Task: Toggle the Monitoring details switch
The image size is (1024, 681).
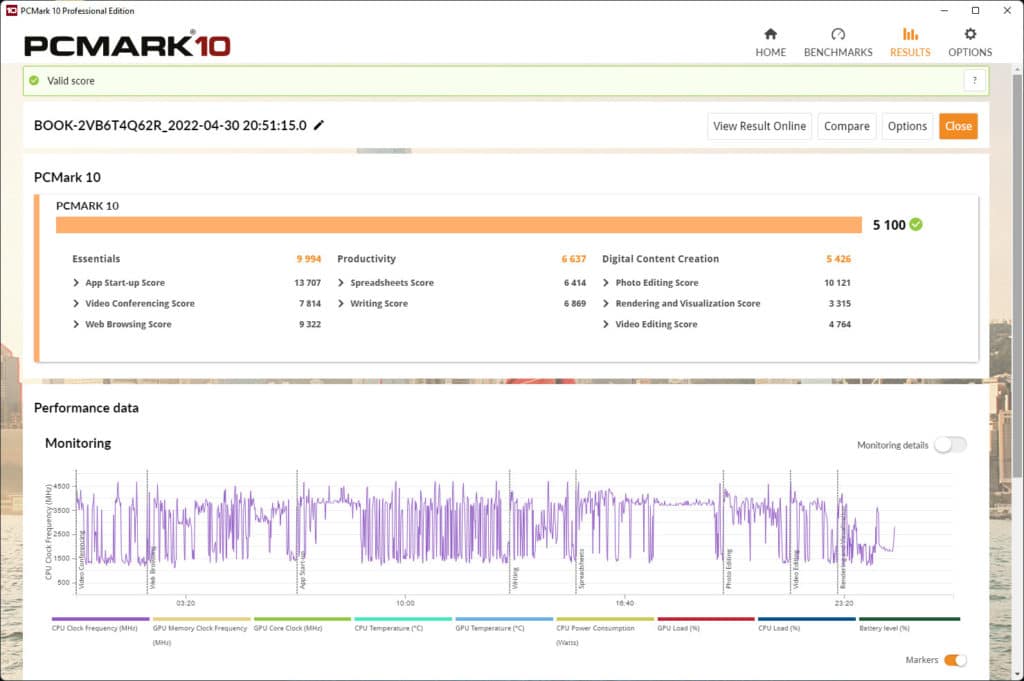Action: click(950, 445)
